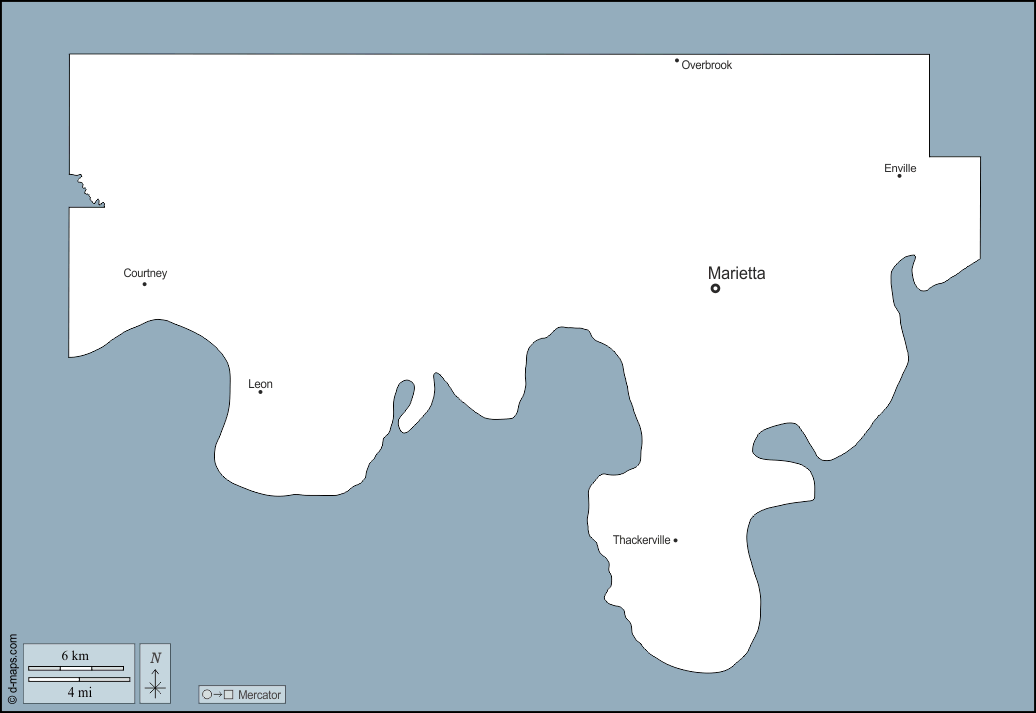The image size is (1036, 713).
Task: Click the circle symbol in Mercator legend
Action: (x=207, y=694)
